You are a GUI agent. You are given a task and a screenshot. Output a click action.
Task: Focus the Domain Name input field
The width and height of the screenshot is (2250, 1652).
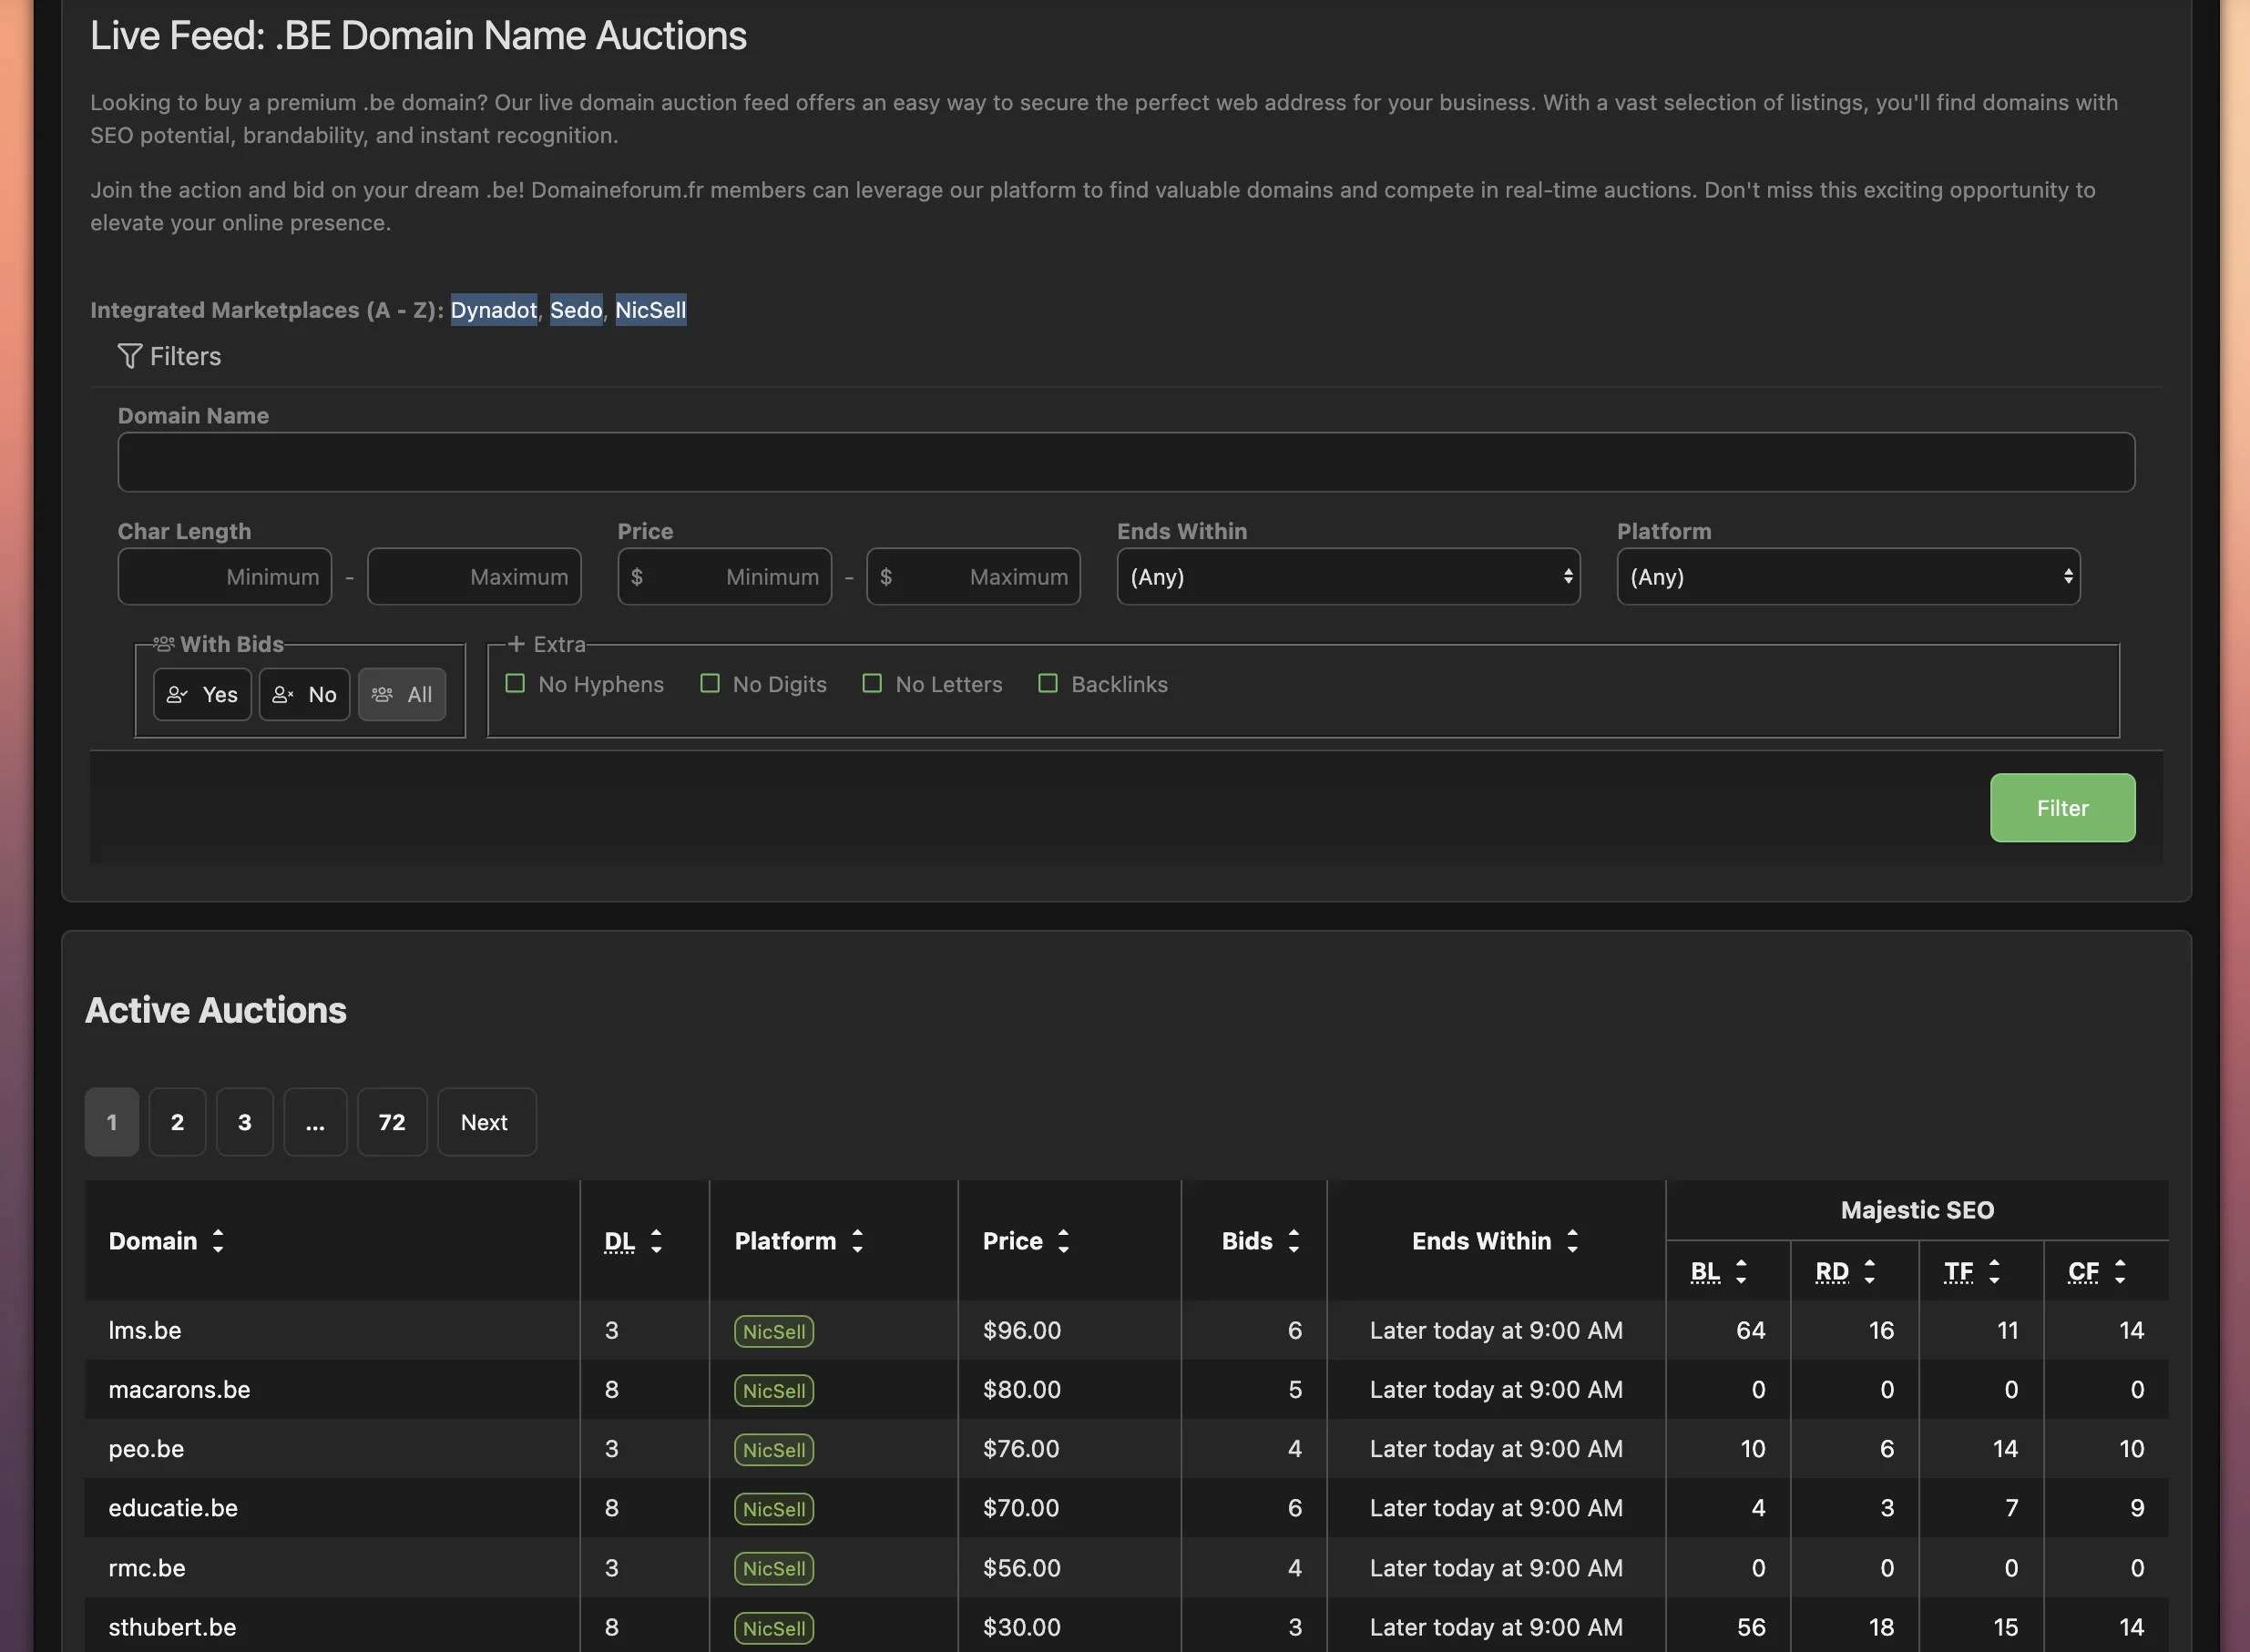click(1126, 462)
